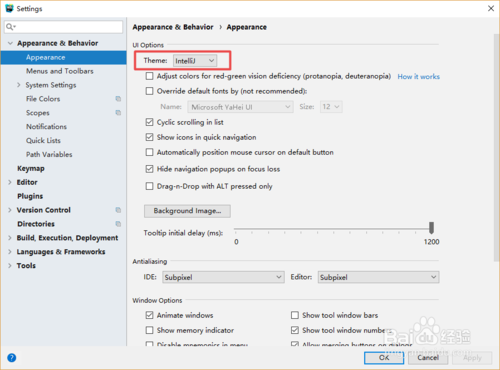Open the Theme dropdown
The image size is (500, 370).
195,61
